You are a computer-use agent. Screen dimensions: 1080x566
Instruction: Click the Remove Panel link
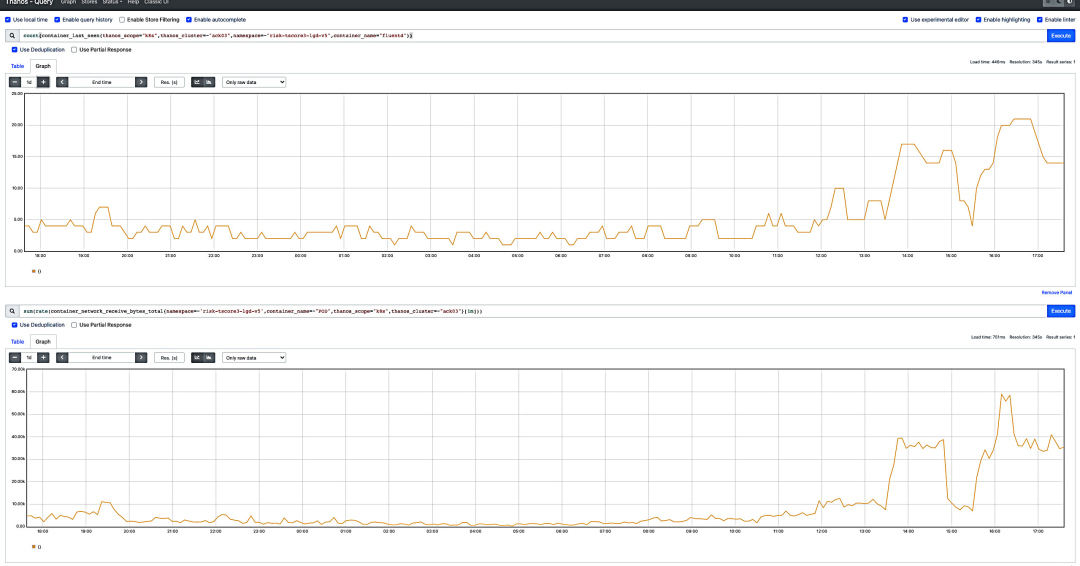pyautogui.click(x=1057, y=293)
